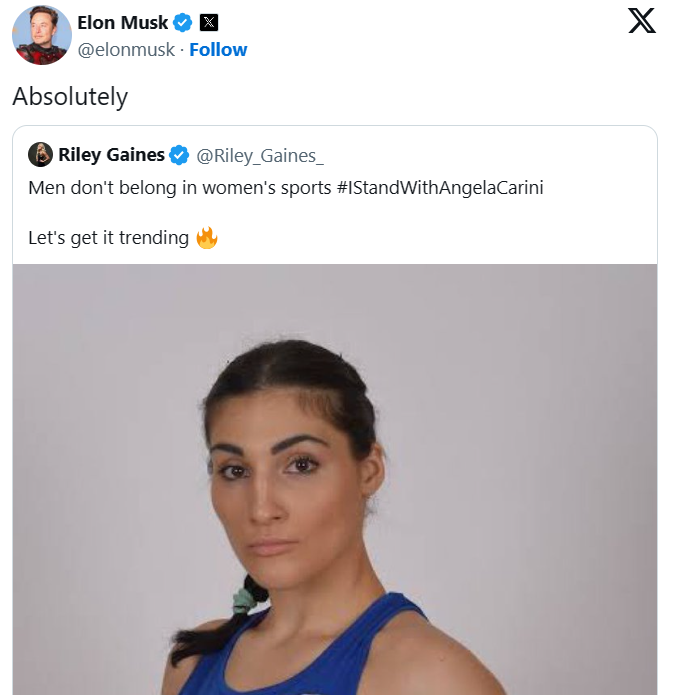Viewport: 675px width, 695px height.
Task: Click the fire emoji after 'trending'
Action: 207,238
